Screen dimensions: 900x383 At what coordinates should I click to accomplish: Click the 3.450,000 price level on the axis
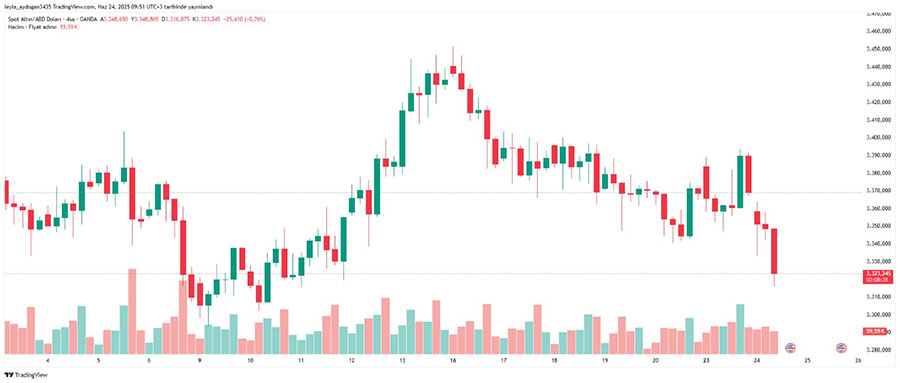tap(876, 49)
